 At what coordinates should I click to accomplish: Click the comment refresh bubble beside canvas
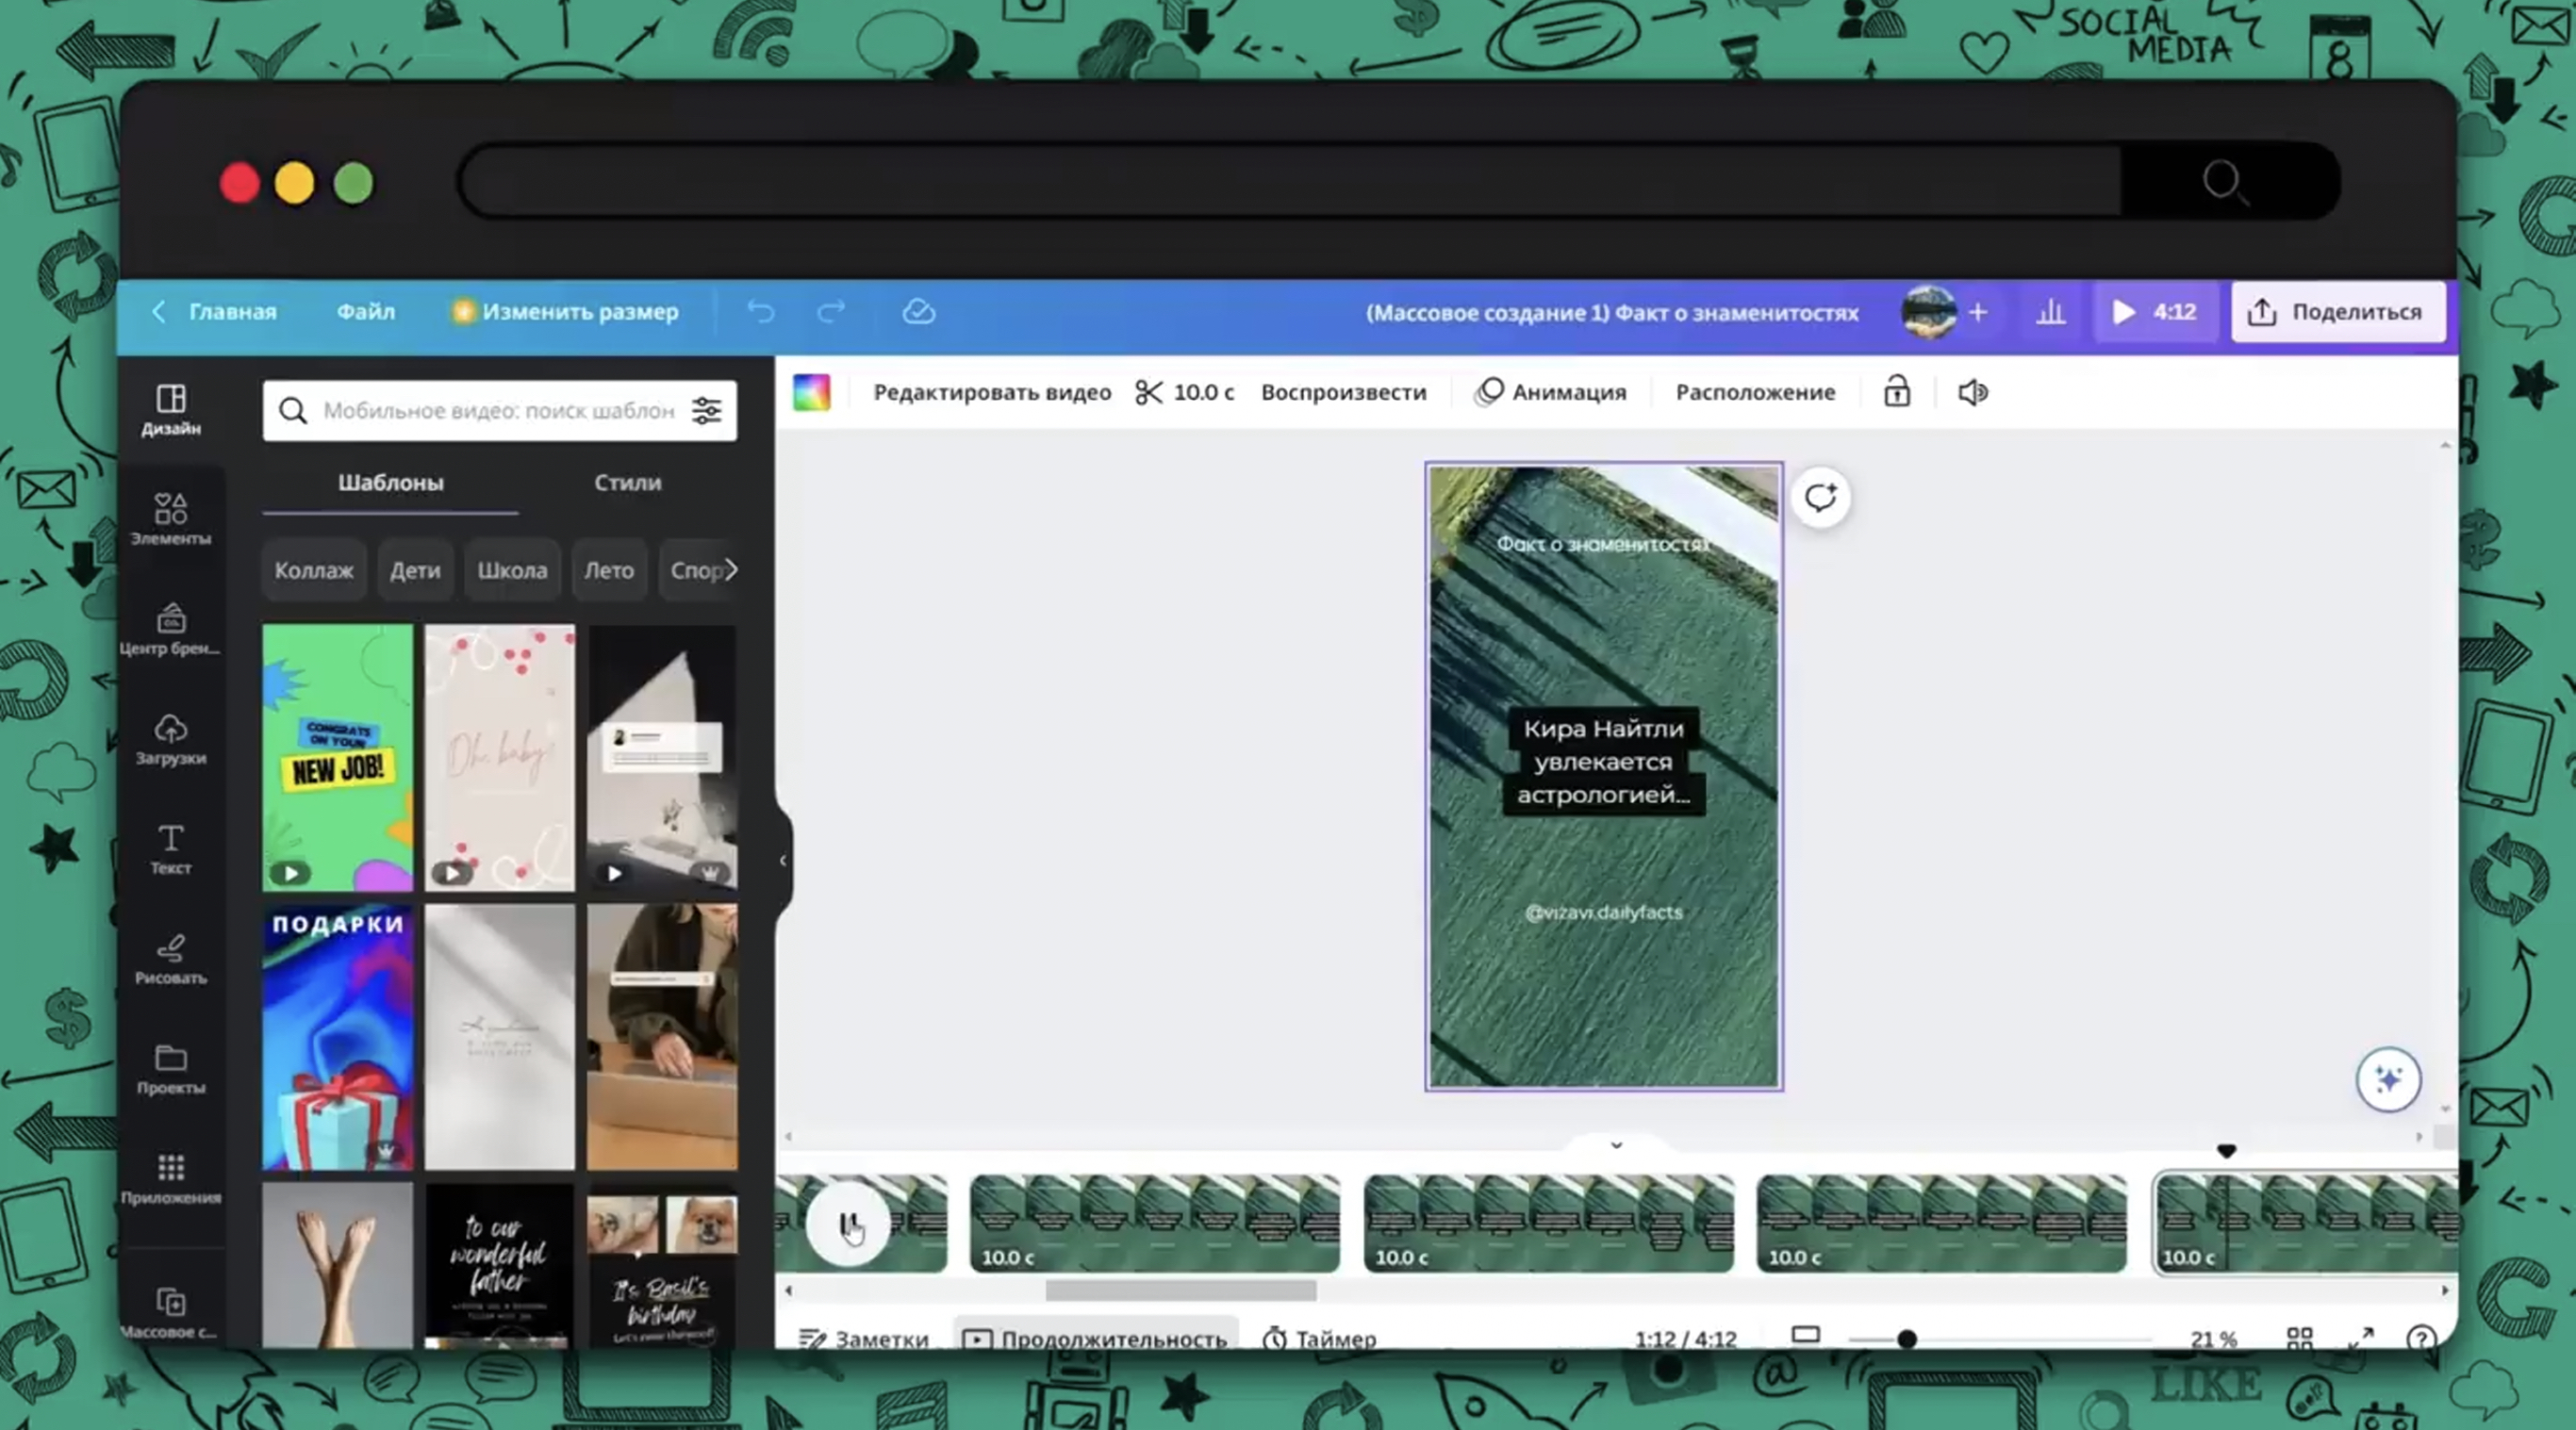click(1821, 497)
